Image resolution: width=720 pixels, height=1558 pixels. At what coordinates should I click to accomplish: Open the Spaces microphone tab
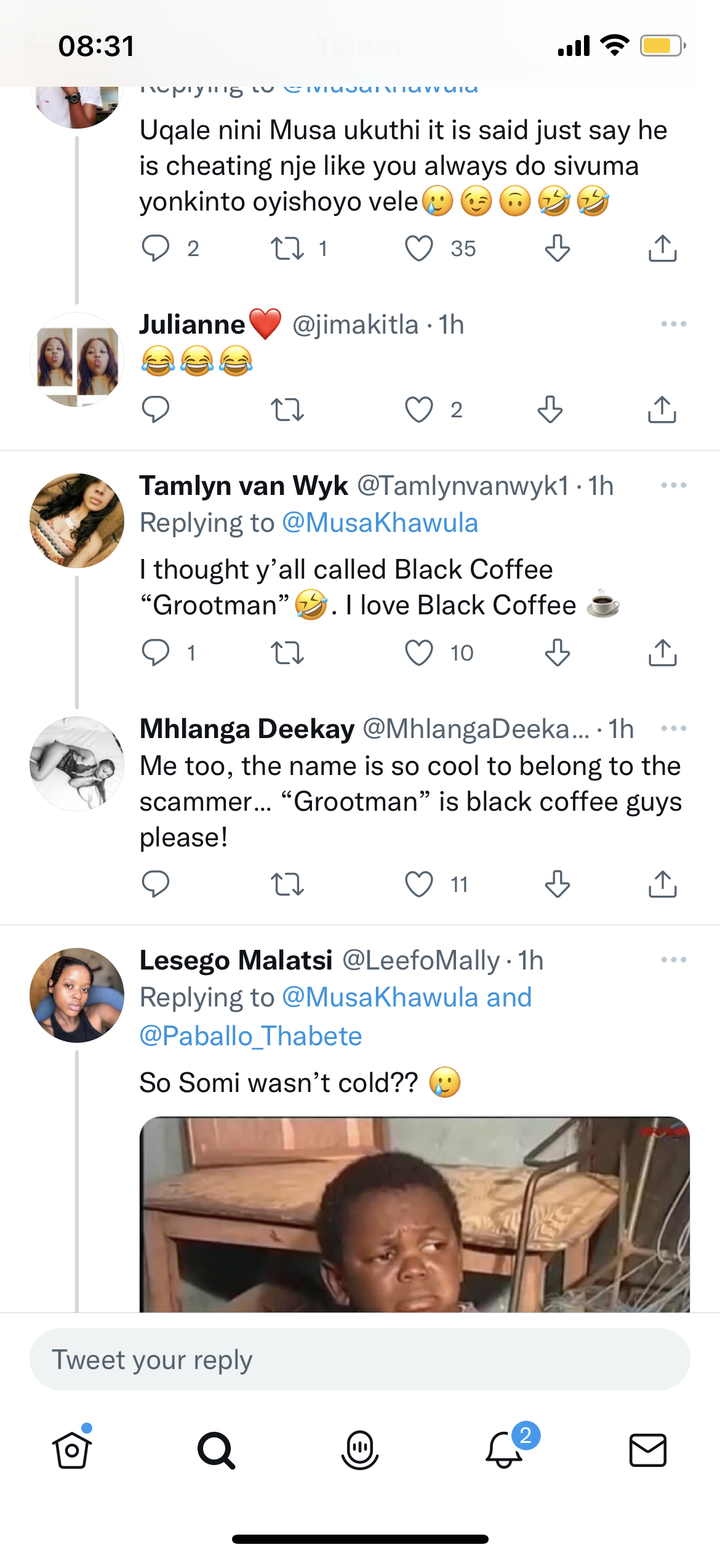point(360,1449)
